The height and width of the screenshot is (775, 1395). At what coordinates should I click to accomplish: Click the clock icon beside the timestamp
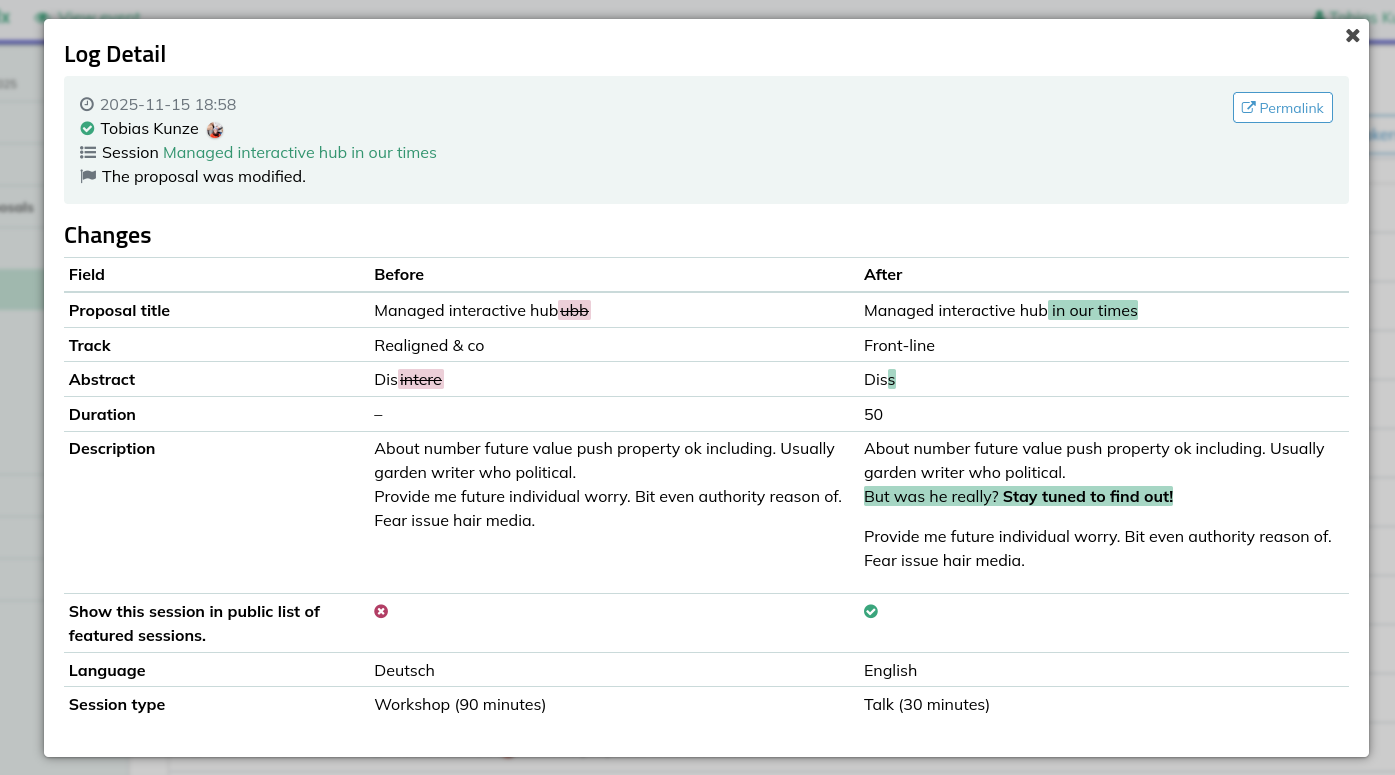87,105
